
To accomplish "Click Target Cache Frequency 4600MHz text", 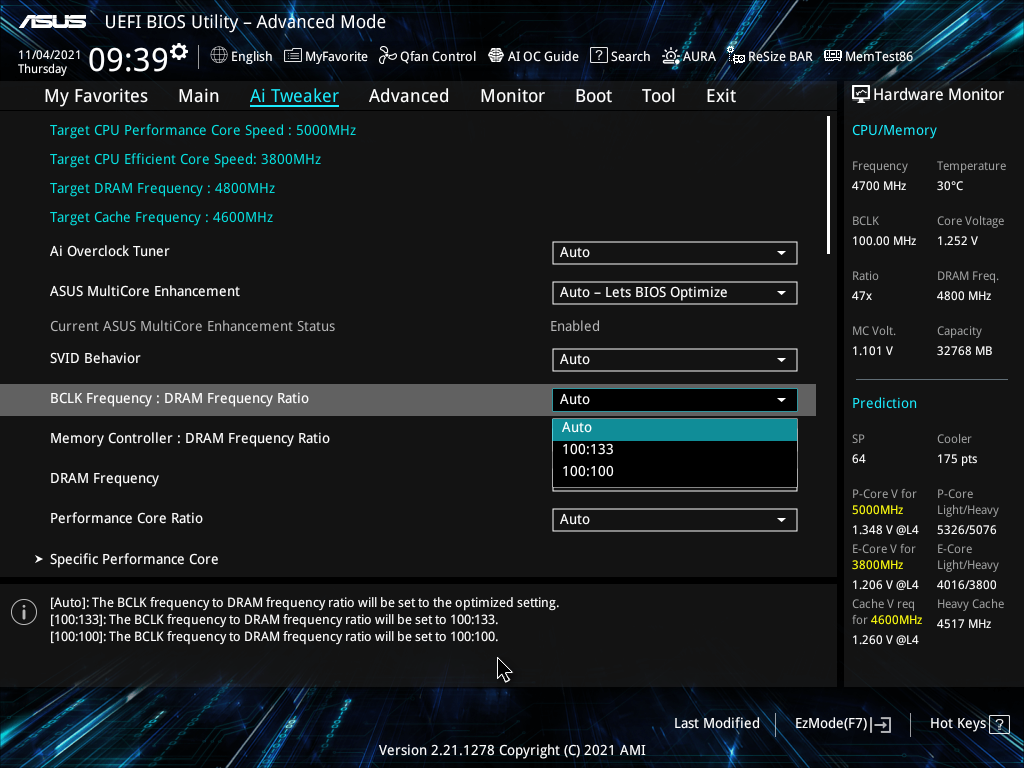I will [161, 217].
